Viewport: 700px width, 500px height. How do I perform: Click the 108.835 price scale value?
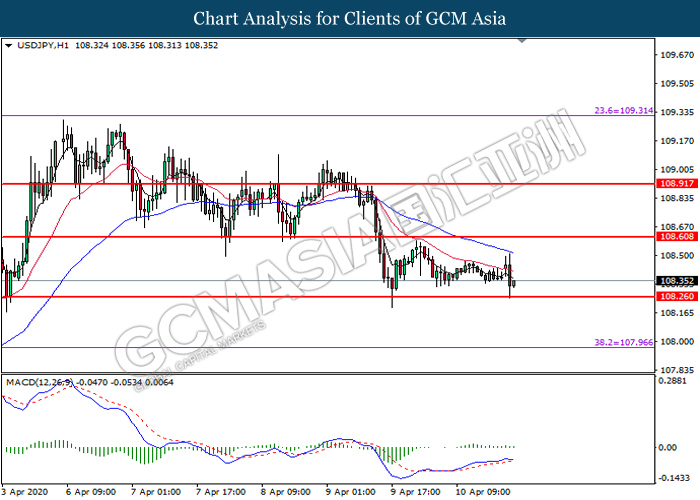tap(677, 198)
